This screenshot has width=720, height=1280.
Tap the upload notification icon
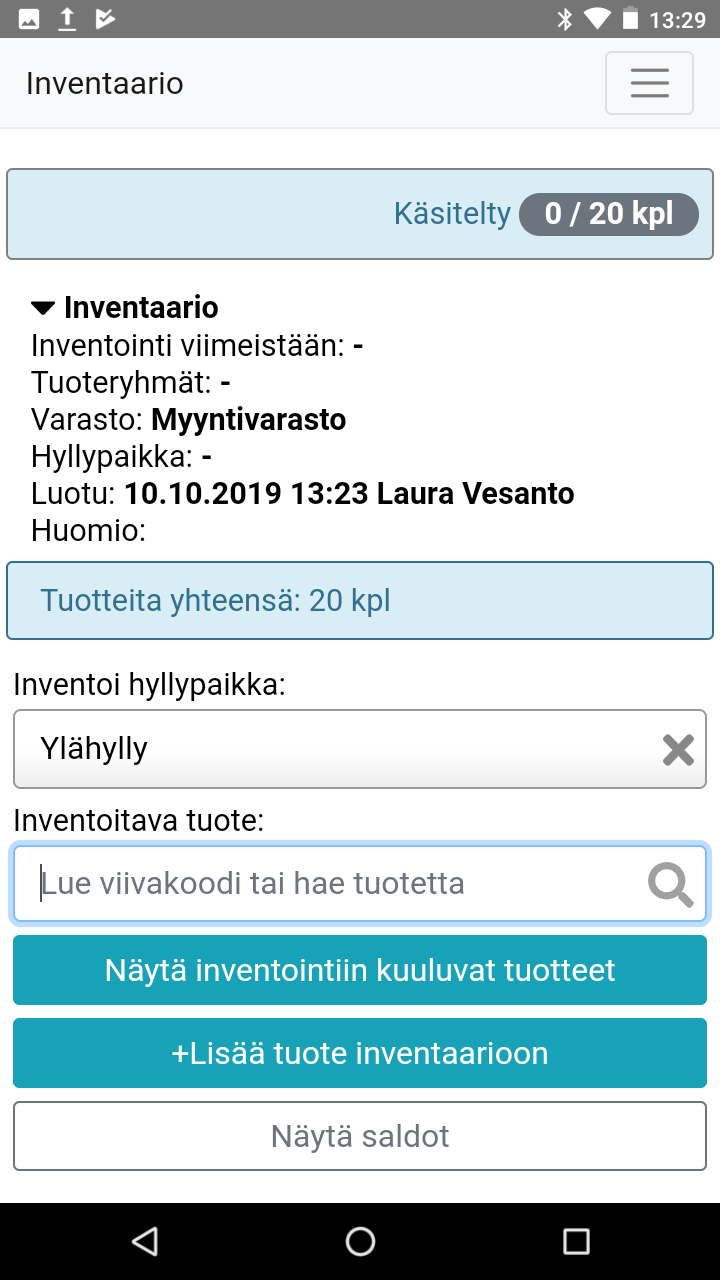67,19
